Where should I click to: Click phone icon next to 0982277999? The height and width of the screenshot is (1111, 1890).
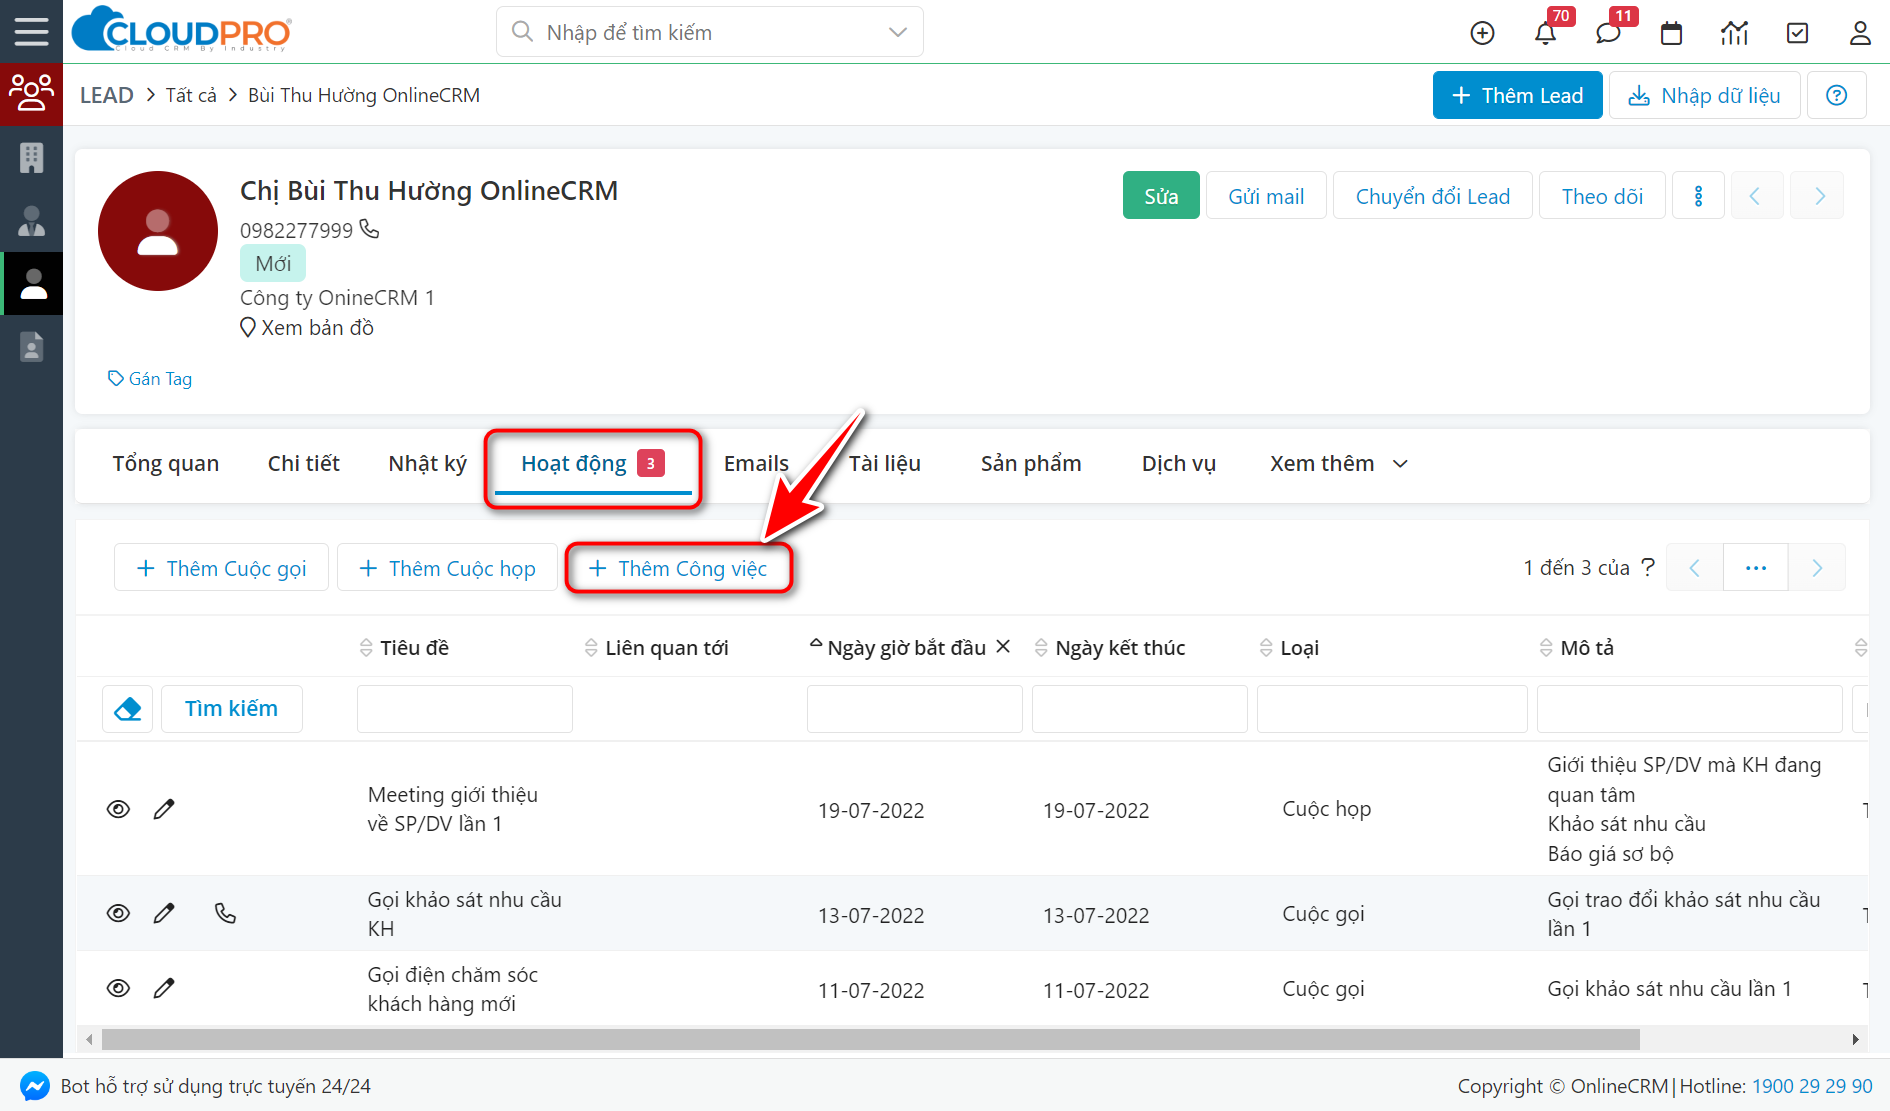(x=369, y=229)
